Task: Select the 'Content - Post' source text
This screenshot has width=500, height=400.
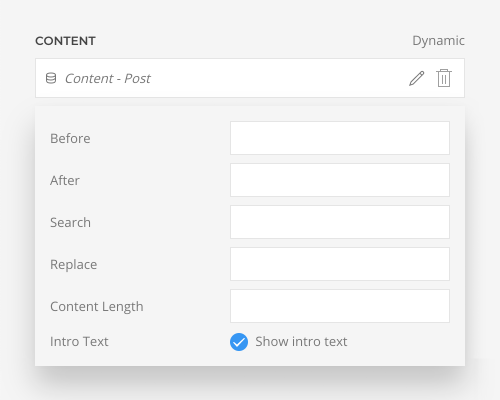Action: click(108, 79)
